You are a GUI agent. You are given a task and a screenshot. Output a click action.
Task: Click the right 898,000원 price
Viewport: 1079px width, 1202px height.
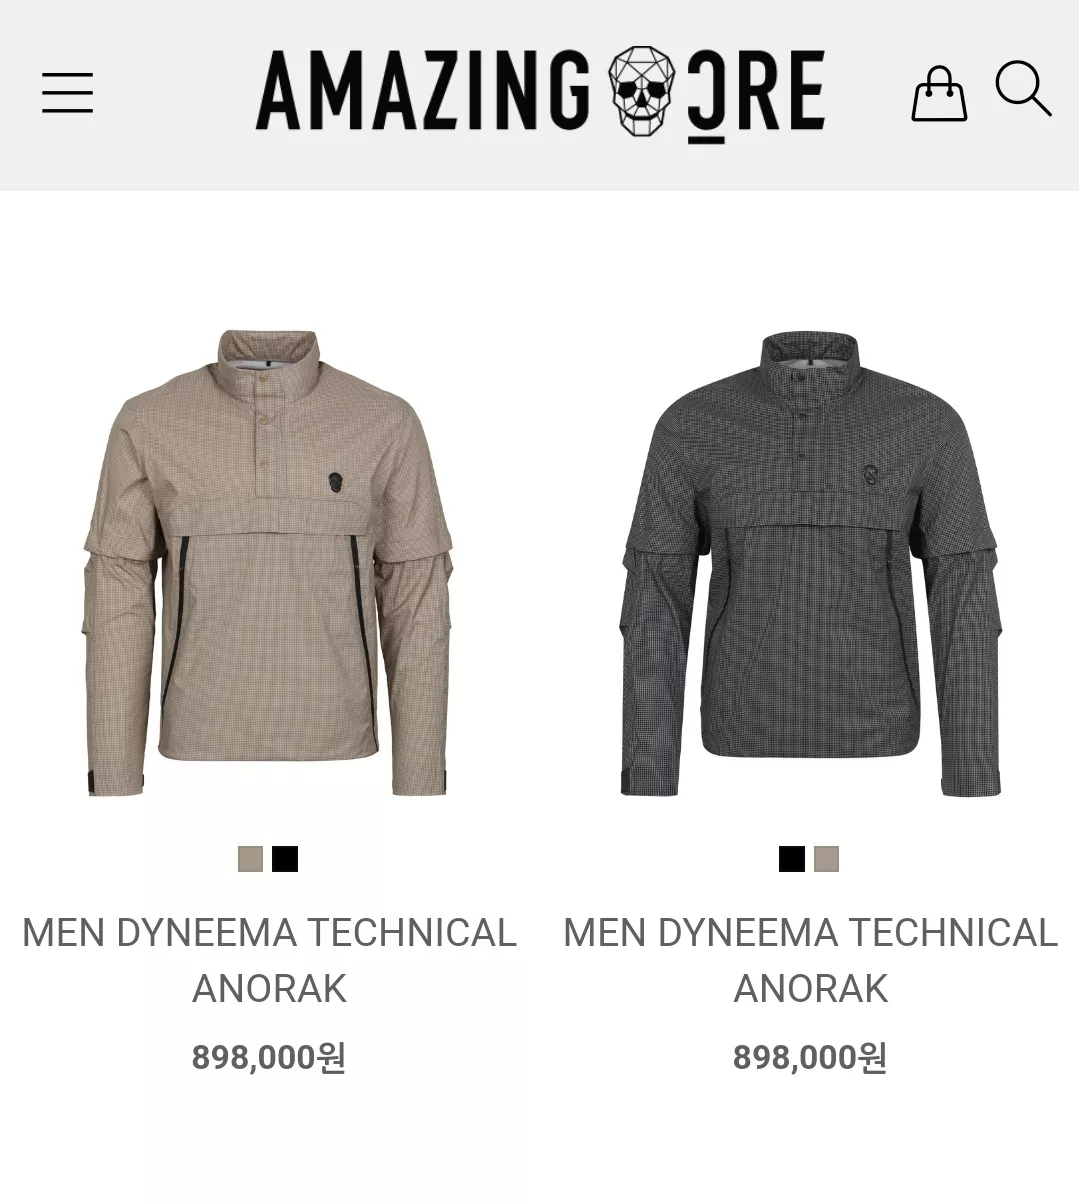810,1057
